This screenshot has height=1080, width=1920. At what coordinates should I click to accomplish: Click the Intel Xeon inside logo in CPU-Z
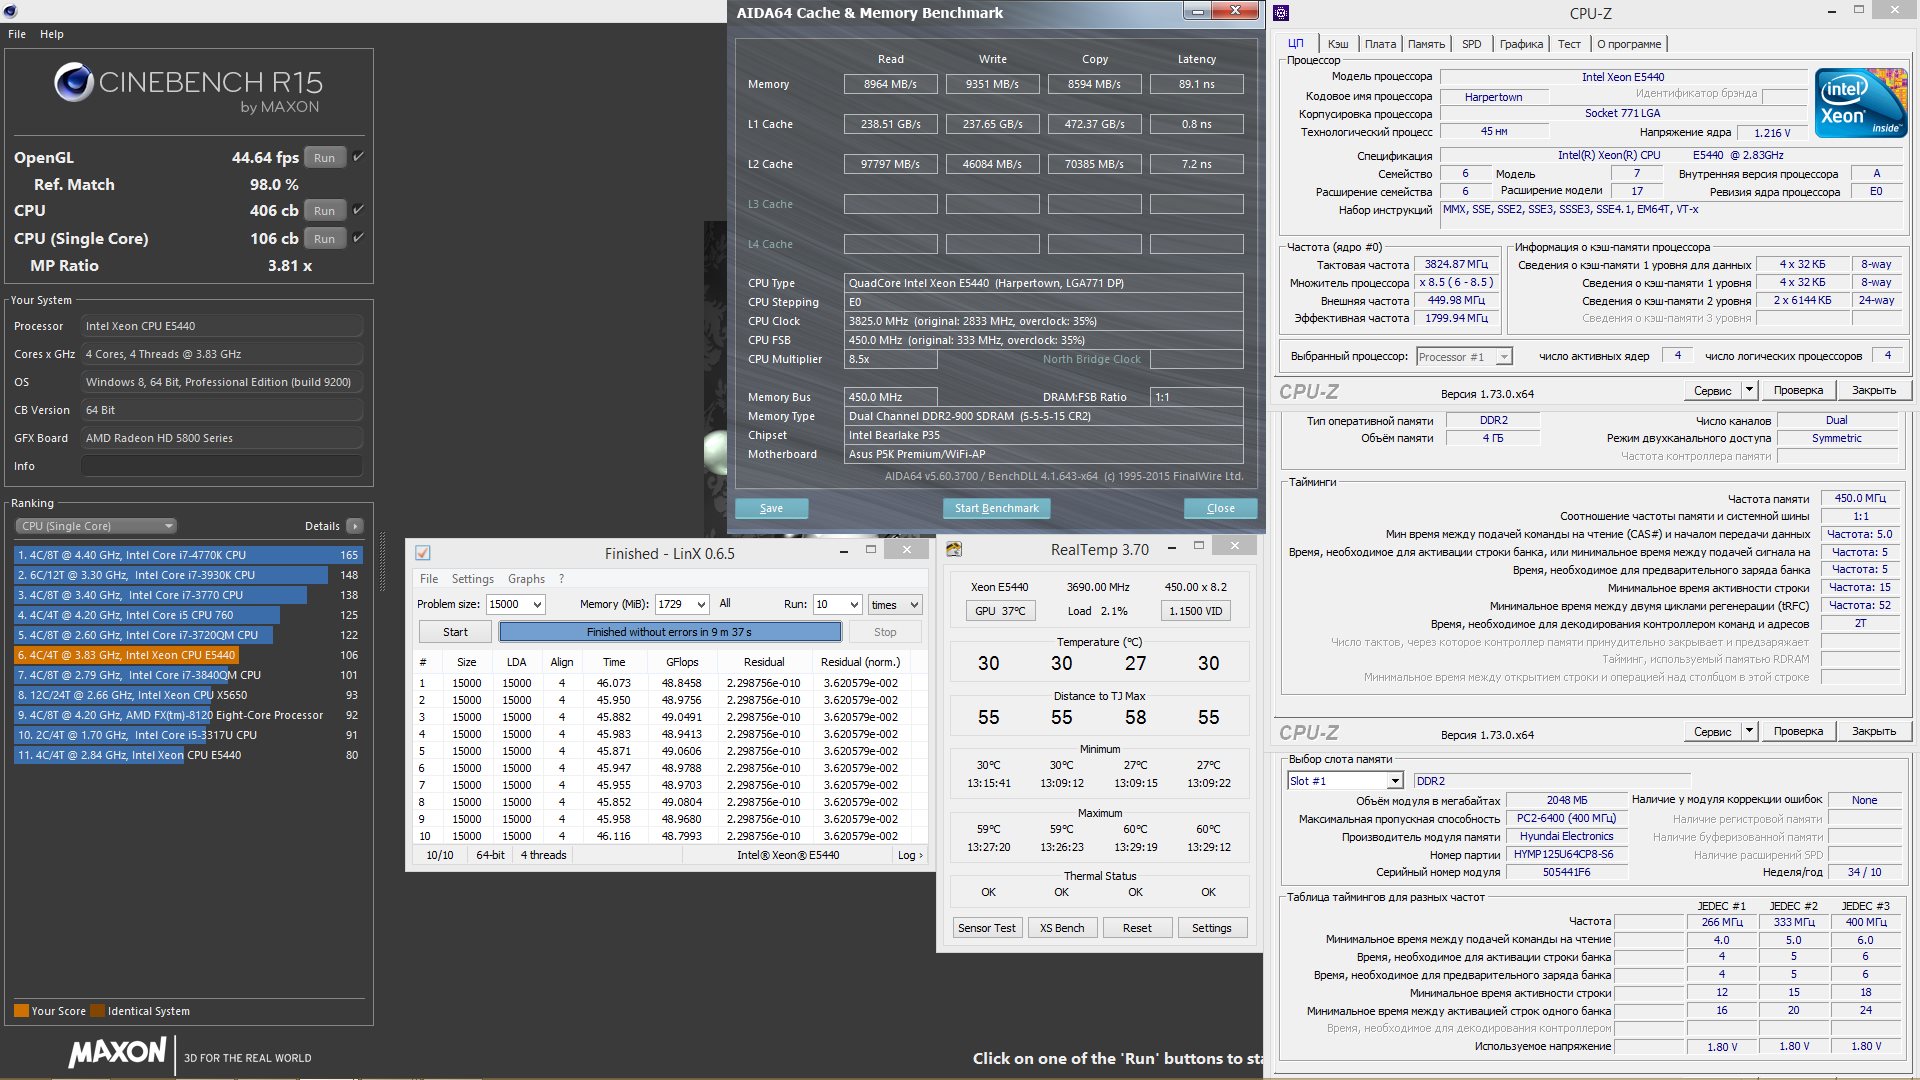1861,102
